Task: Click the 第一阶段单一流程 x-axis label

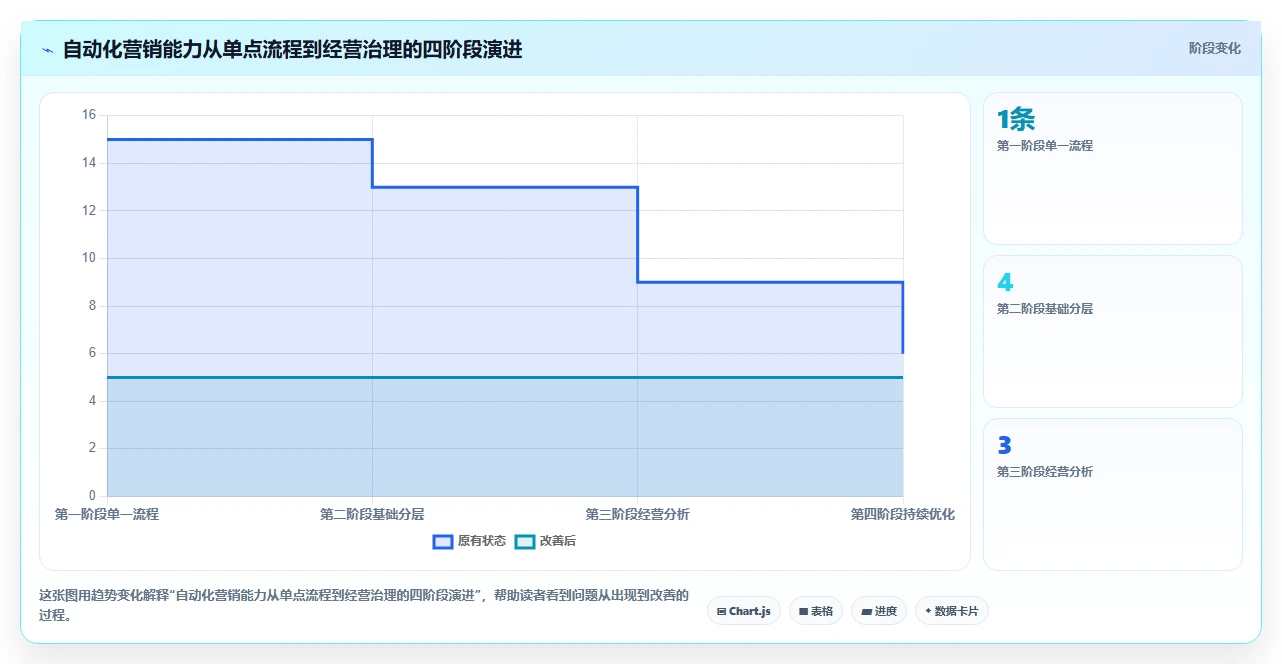Action: click(107, 514)
